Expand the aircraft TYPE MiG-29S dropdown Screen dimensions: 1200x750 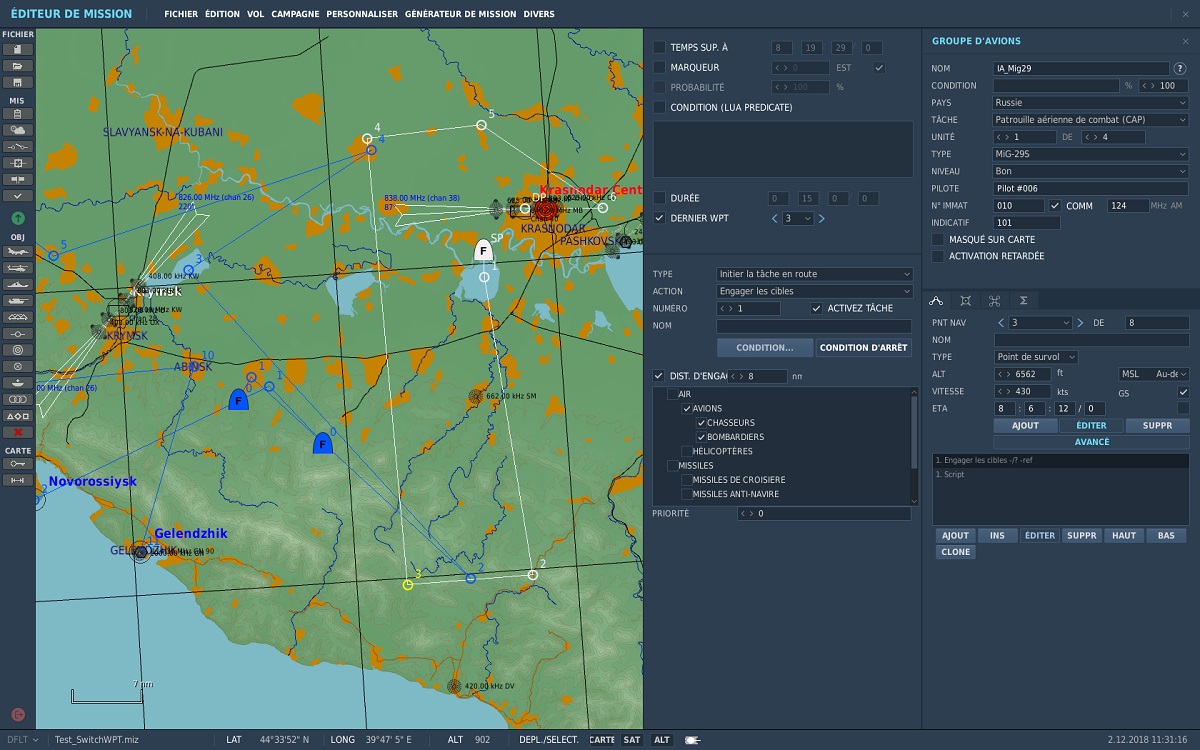(1090, 154)
